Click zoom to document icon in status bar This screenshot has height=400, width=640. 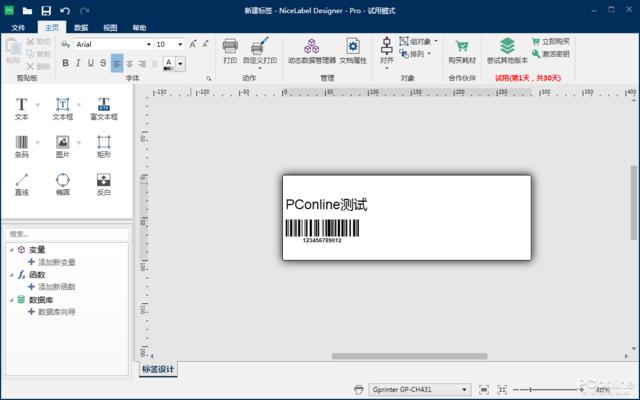coord(484,390)
